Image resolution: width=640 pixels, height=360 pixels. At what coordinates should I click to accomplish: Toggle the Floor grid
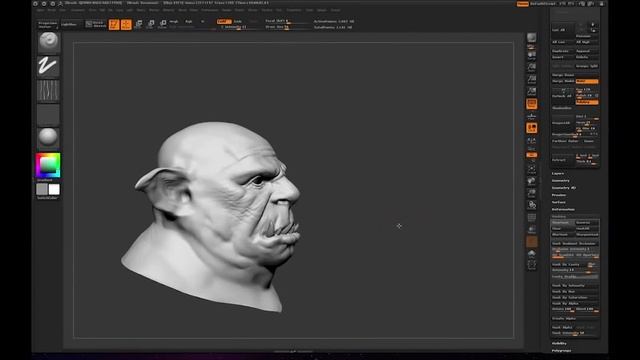coord(531,116)
